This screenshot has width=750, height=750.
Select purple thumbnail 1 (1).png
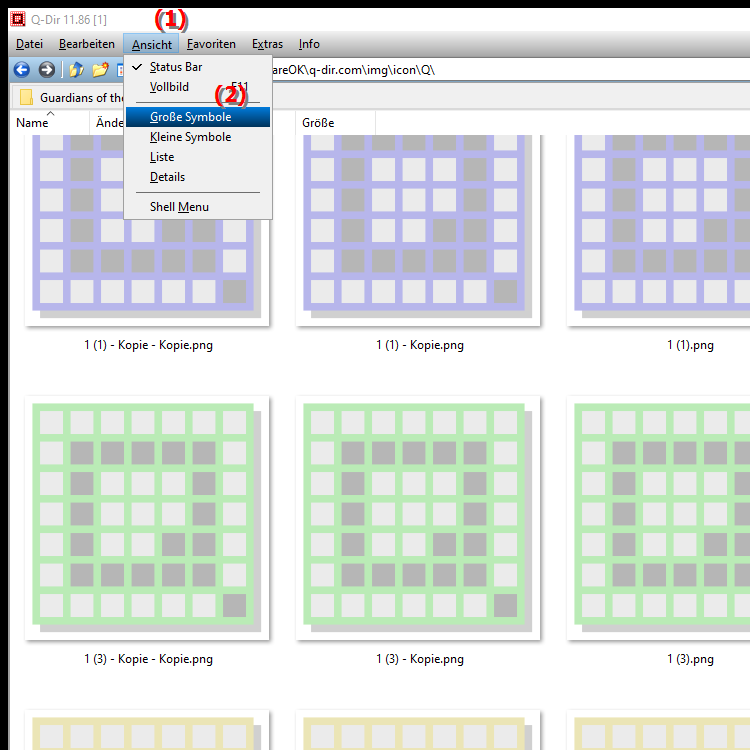[x=659, y=230]
